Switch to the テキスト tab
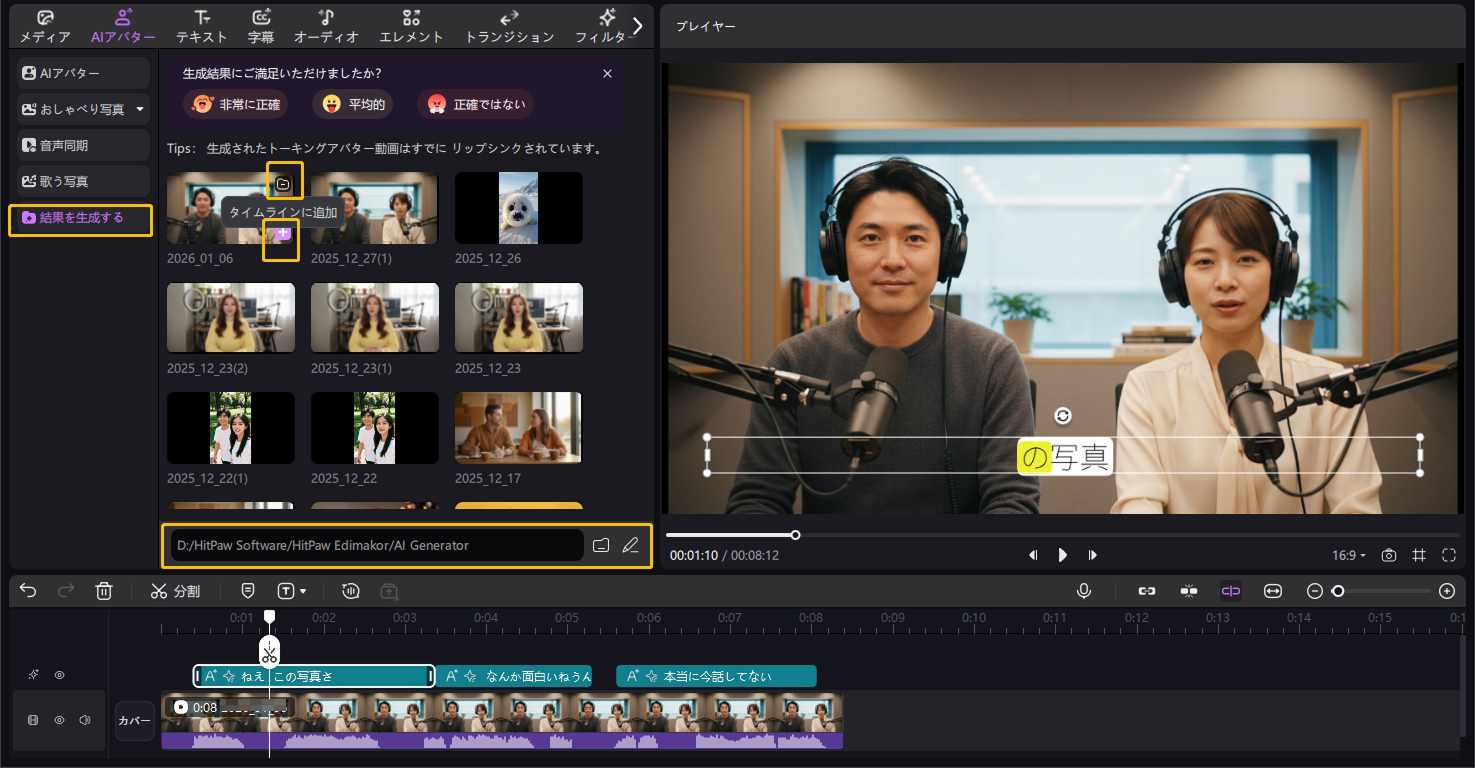The height and width of the screenshot is (768, 1475). [x=202, y=27]
